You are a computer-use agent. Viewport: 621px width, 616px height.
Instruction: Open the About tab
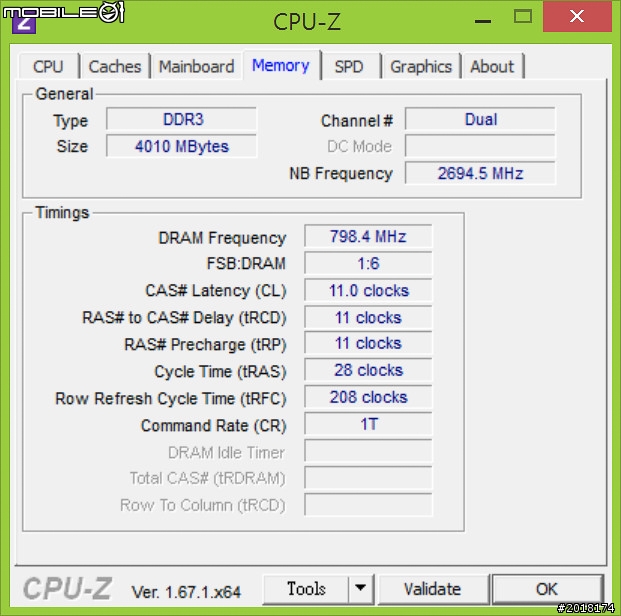[x=492, y=66]
